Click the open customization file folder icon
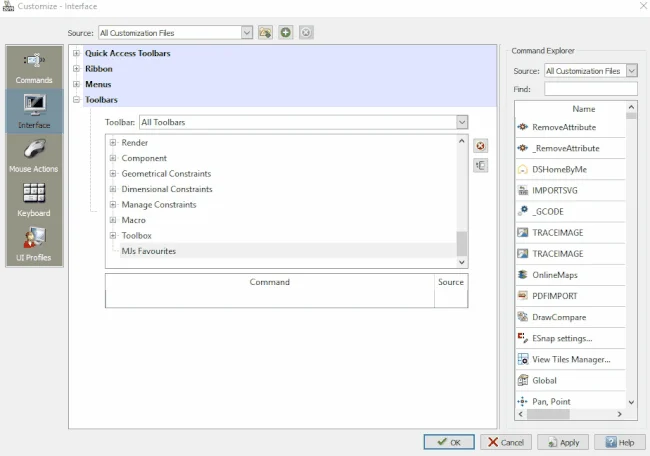This screenshot has height=456, width=650. [265, 33]
